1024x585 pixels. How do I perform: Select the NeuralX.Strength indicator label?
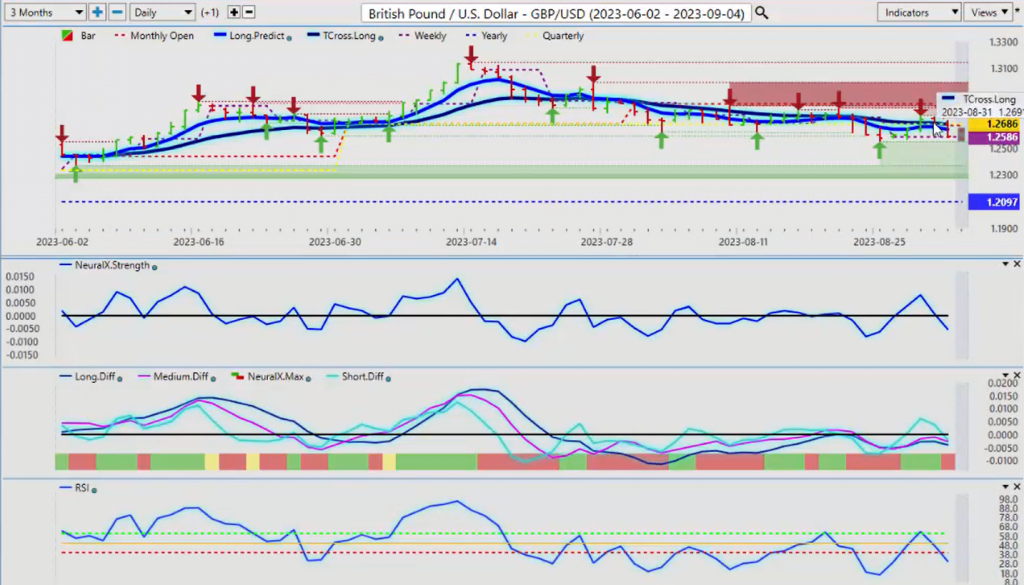[112, 265]
